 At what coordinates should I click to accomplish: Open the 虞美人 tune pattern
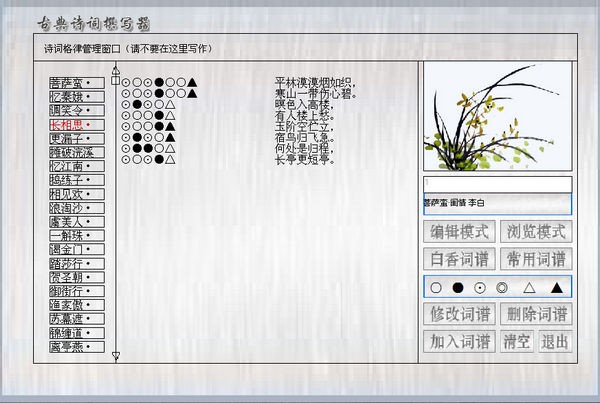[x=77, y=222]
